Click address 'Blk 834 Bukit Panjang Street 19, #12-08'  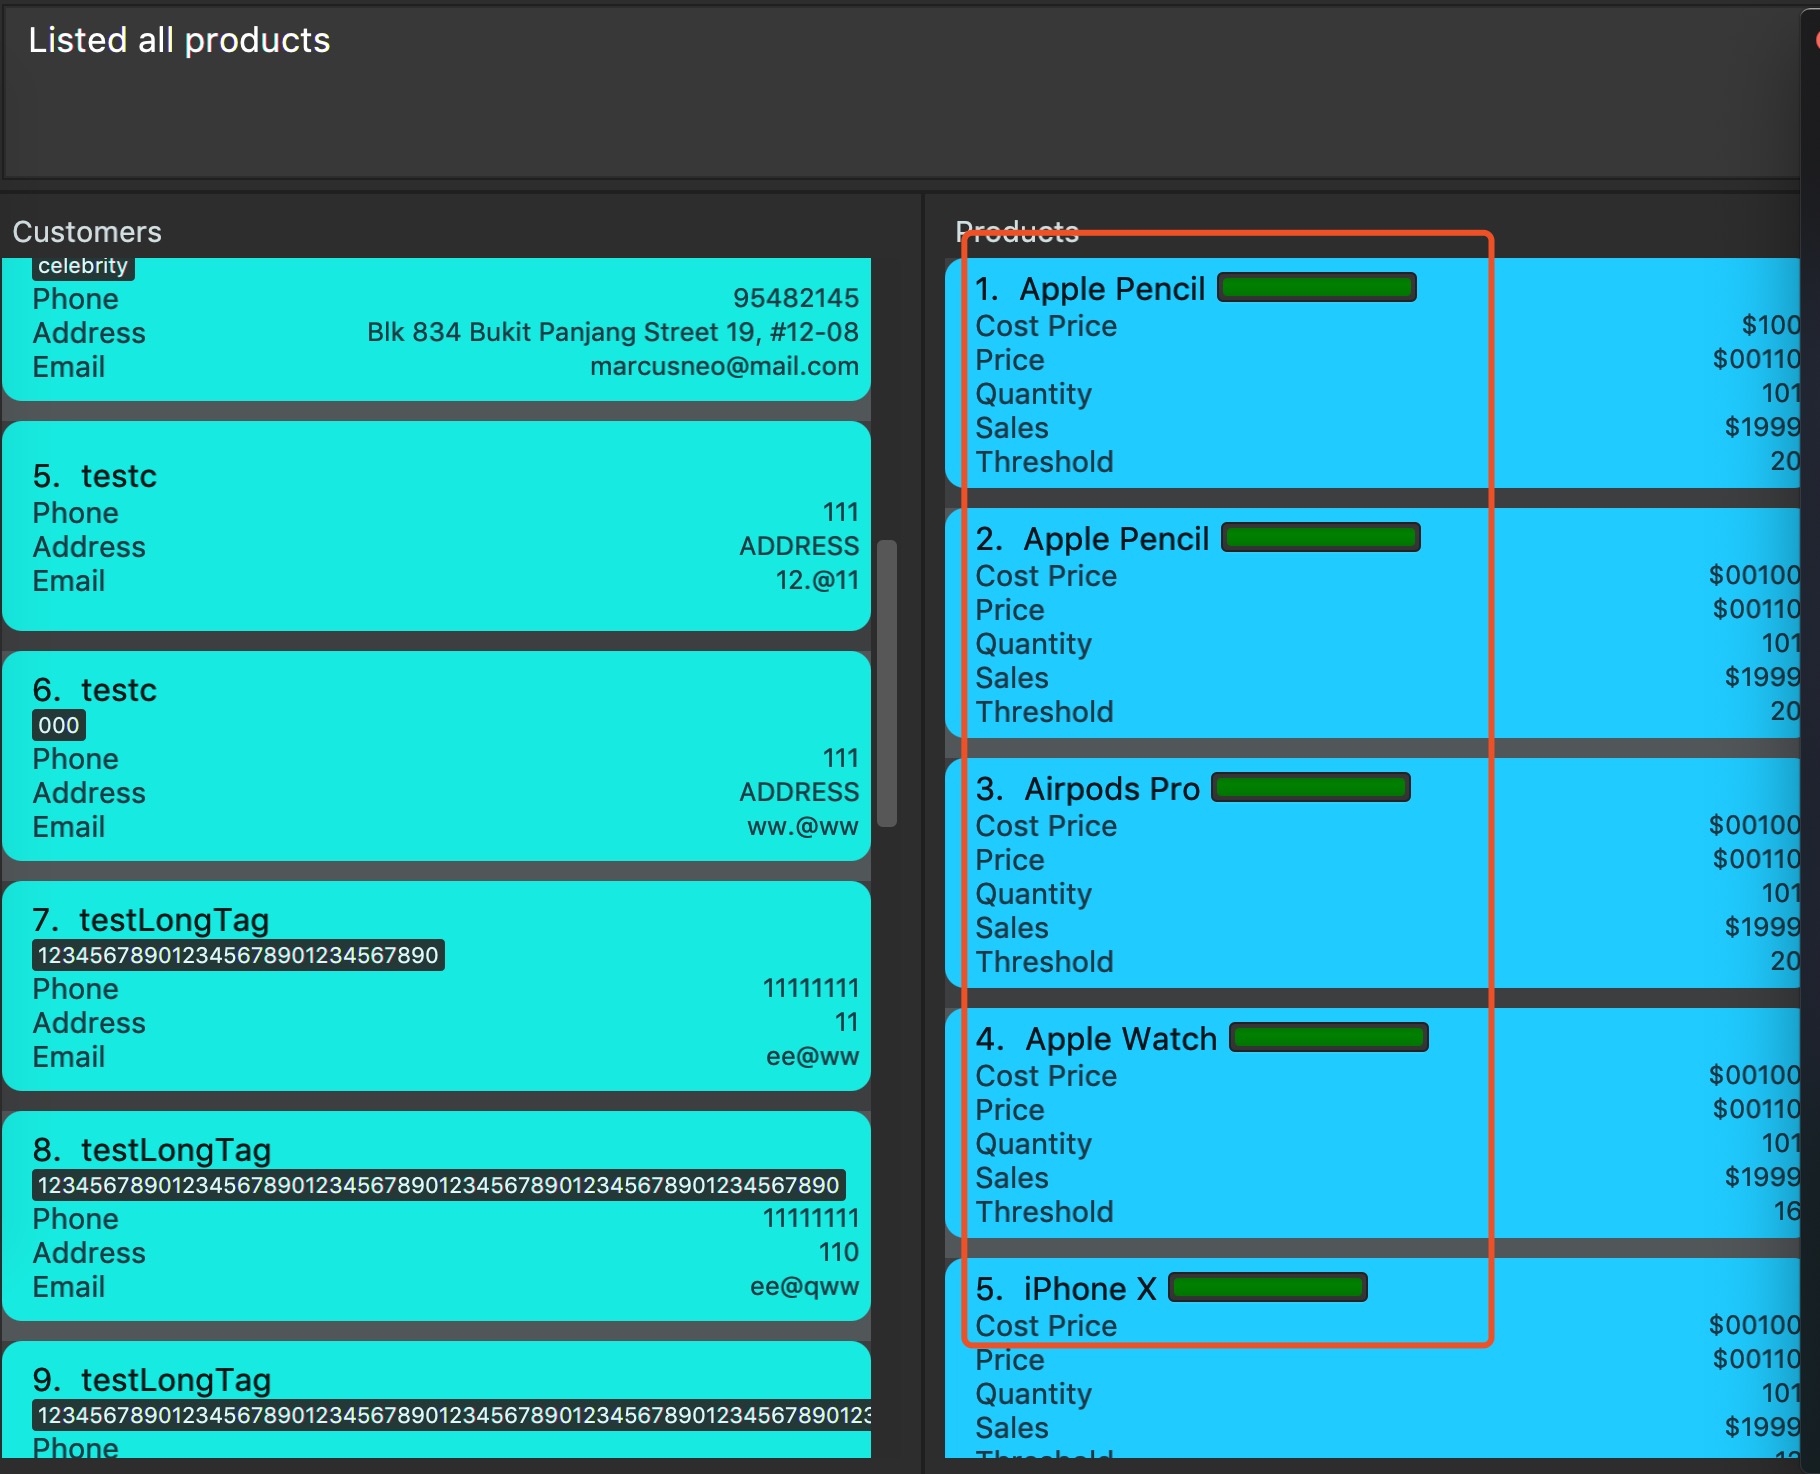pos(613,332)
